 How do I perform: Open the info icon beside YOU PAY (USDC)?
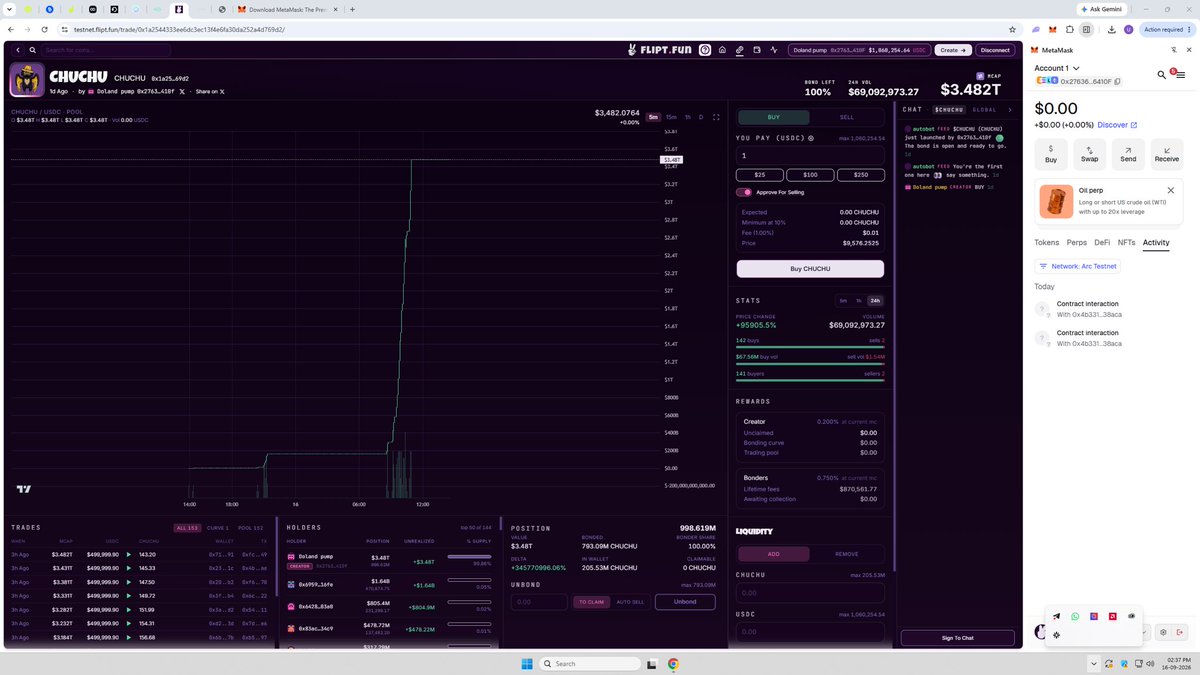[811, 139]
